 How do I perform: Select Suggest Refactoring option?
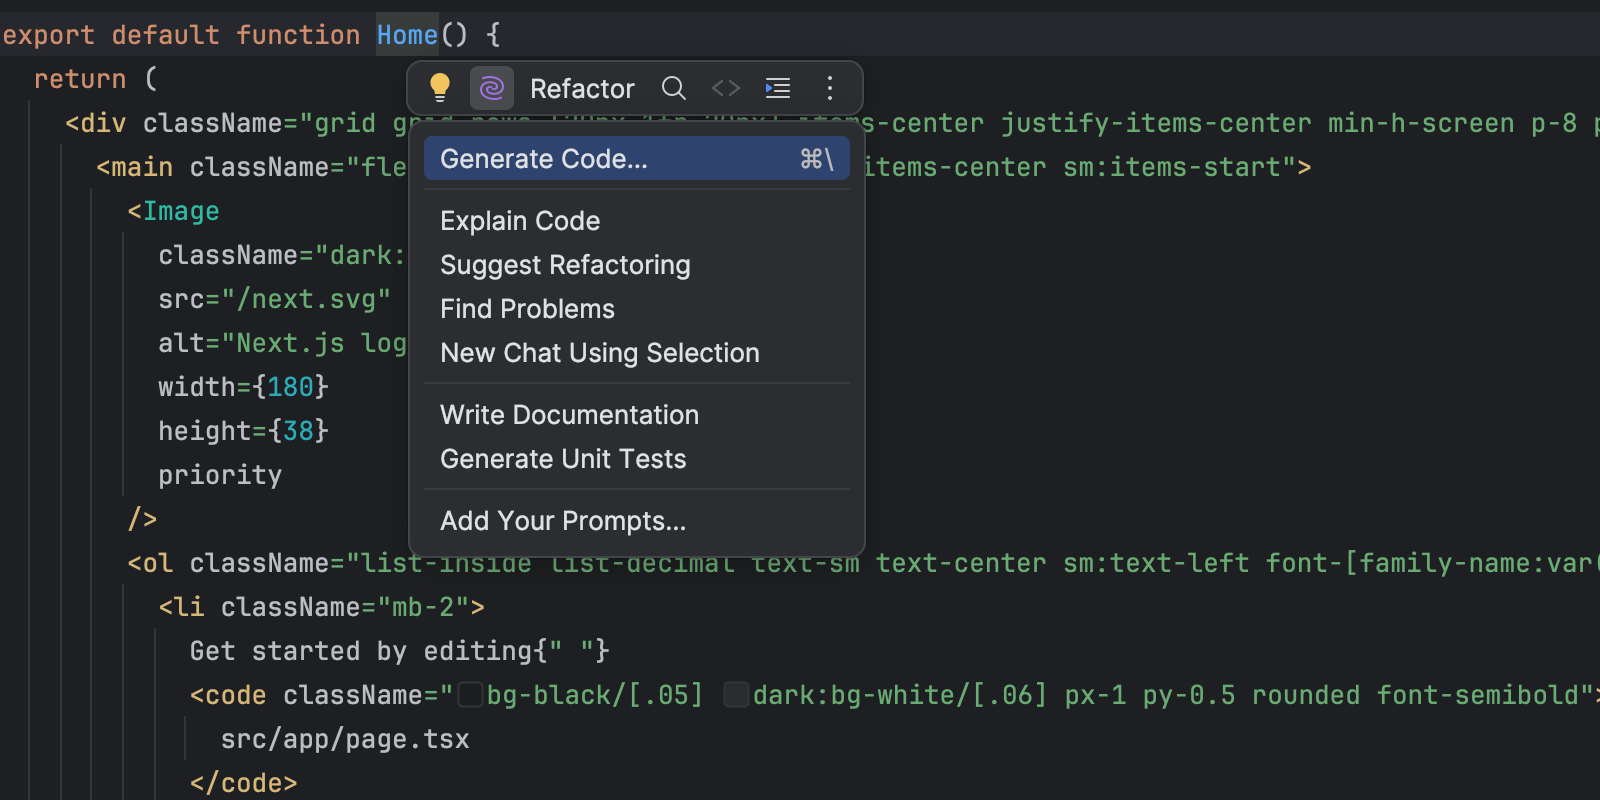coord(565,265)
